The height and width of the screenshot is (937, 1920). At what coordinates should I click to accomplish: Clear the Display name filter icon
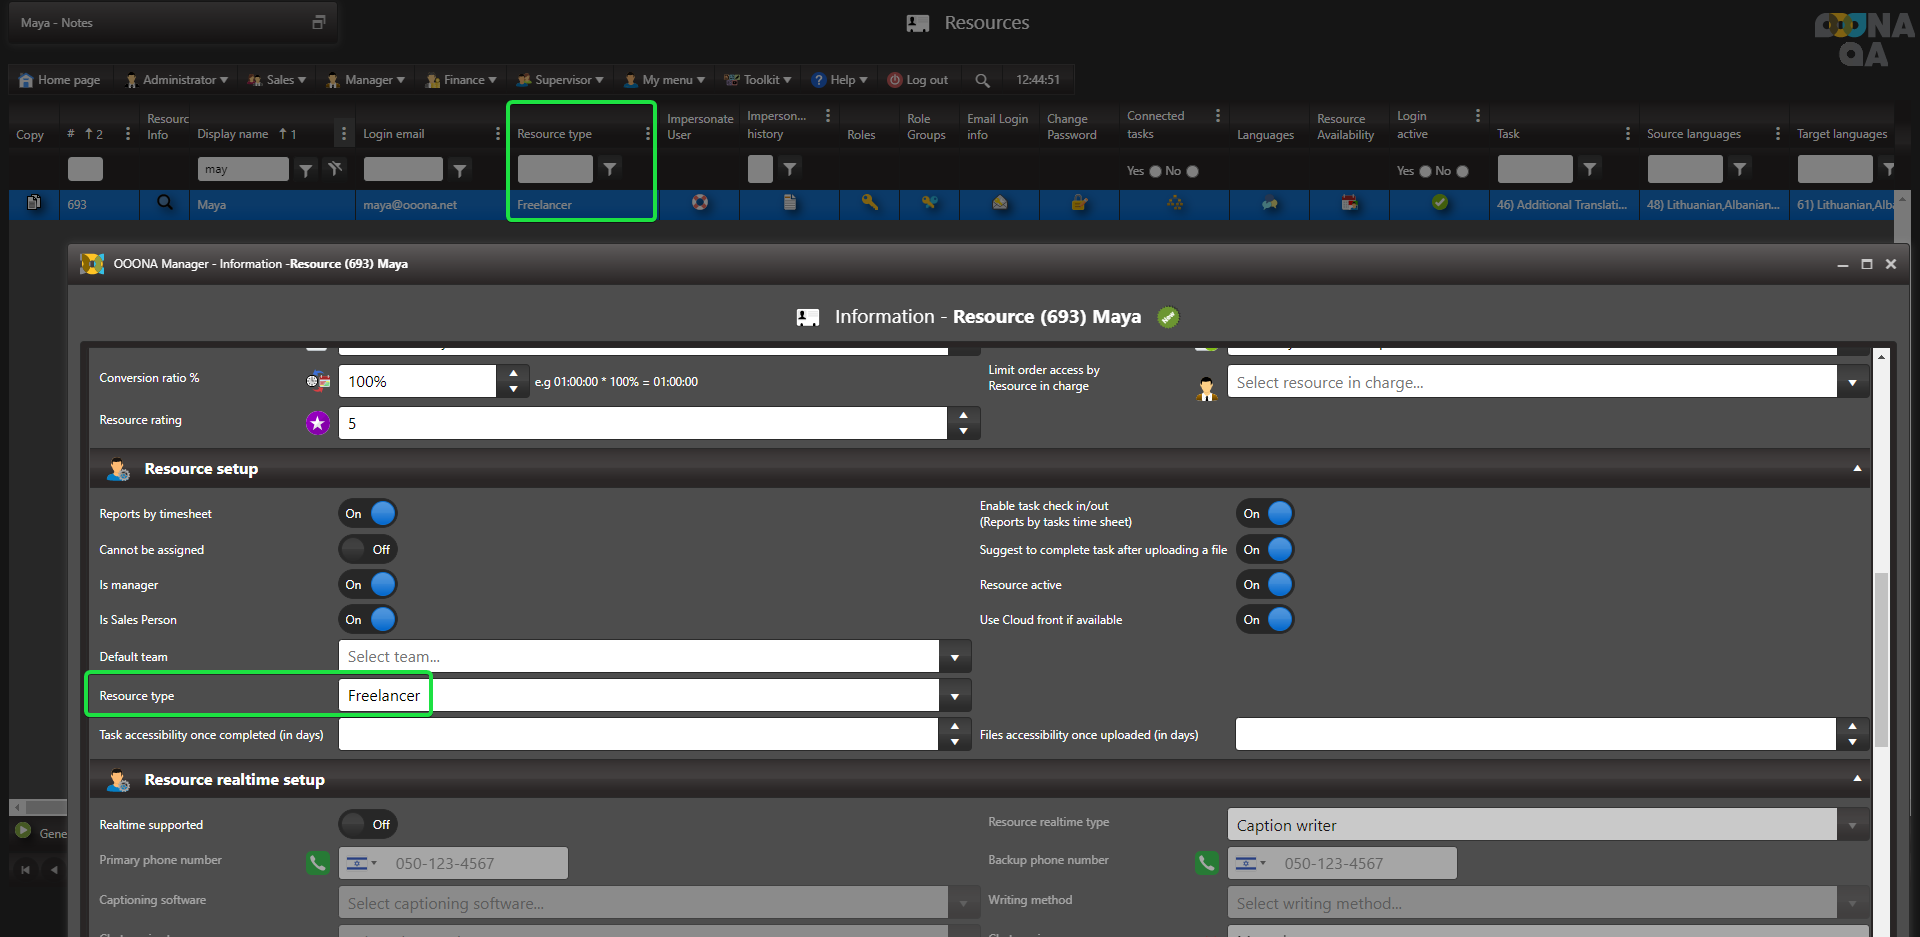tap(335, 169)
